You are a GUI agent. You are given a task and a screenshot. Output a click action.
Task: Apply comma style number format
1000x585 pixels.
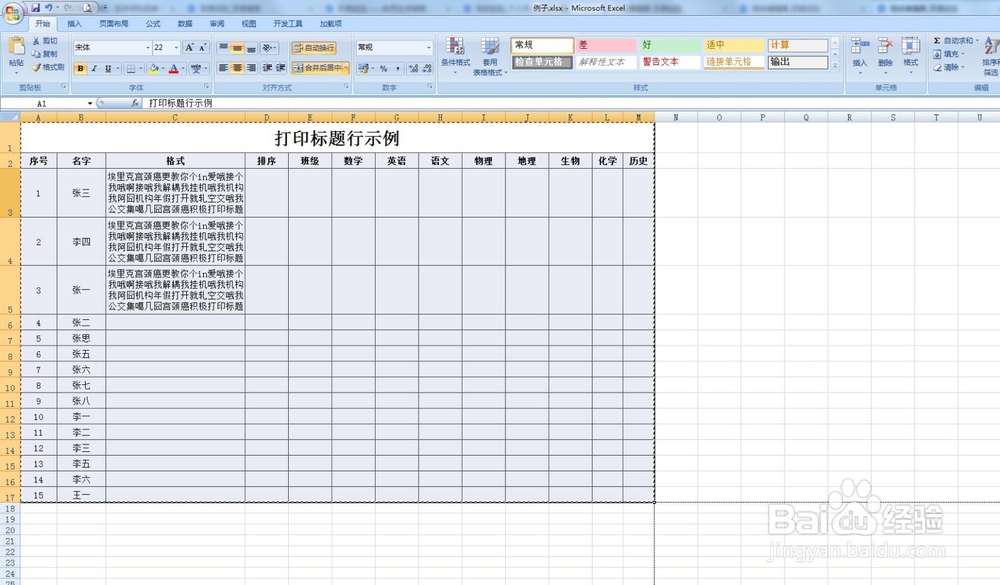[398, 68]
